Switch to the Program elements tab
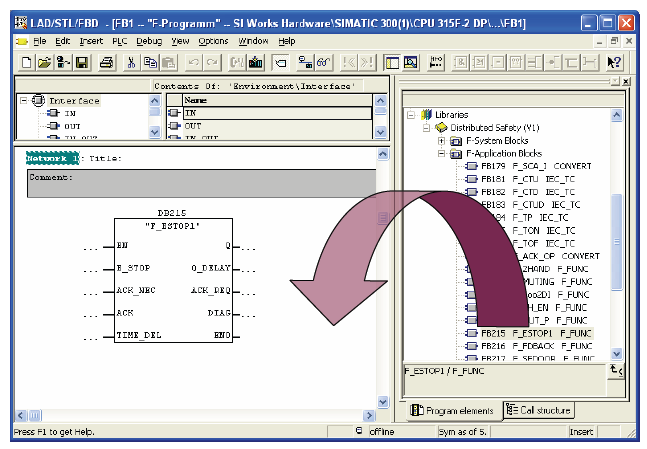This screenshot has height=449, width=647. [452, 411]
